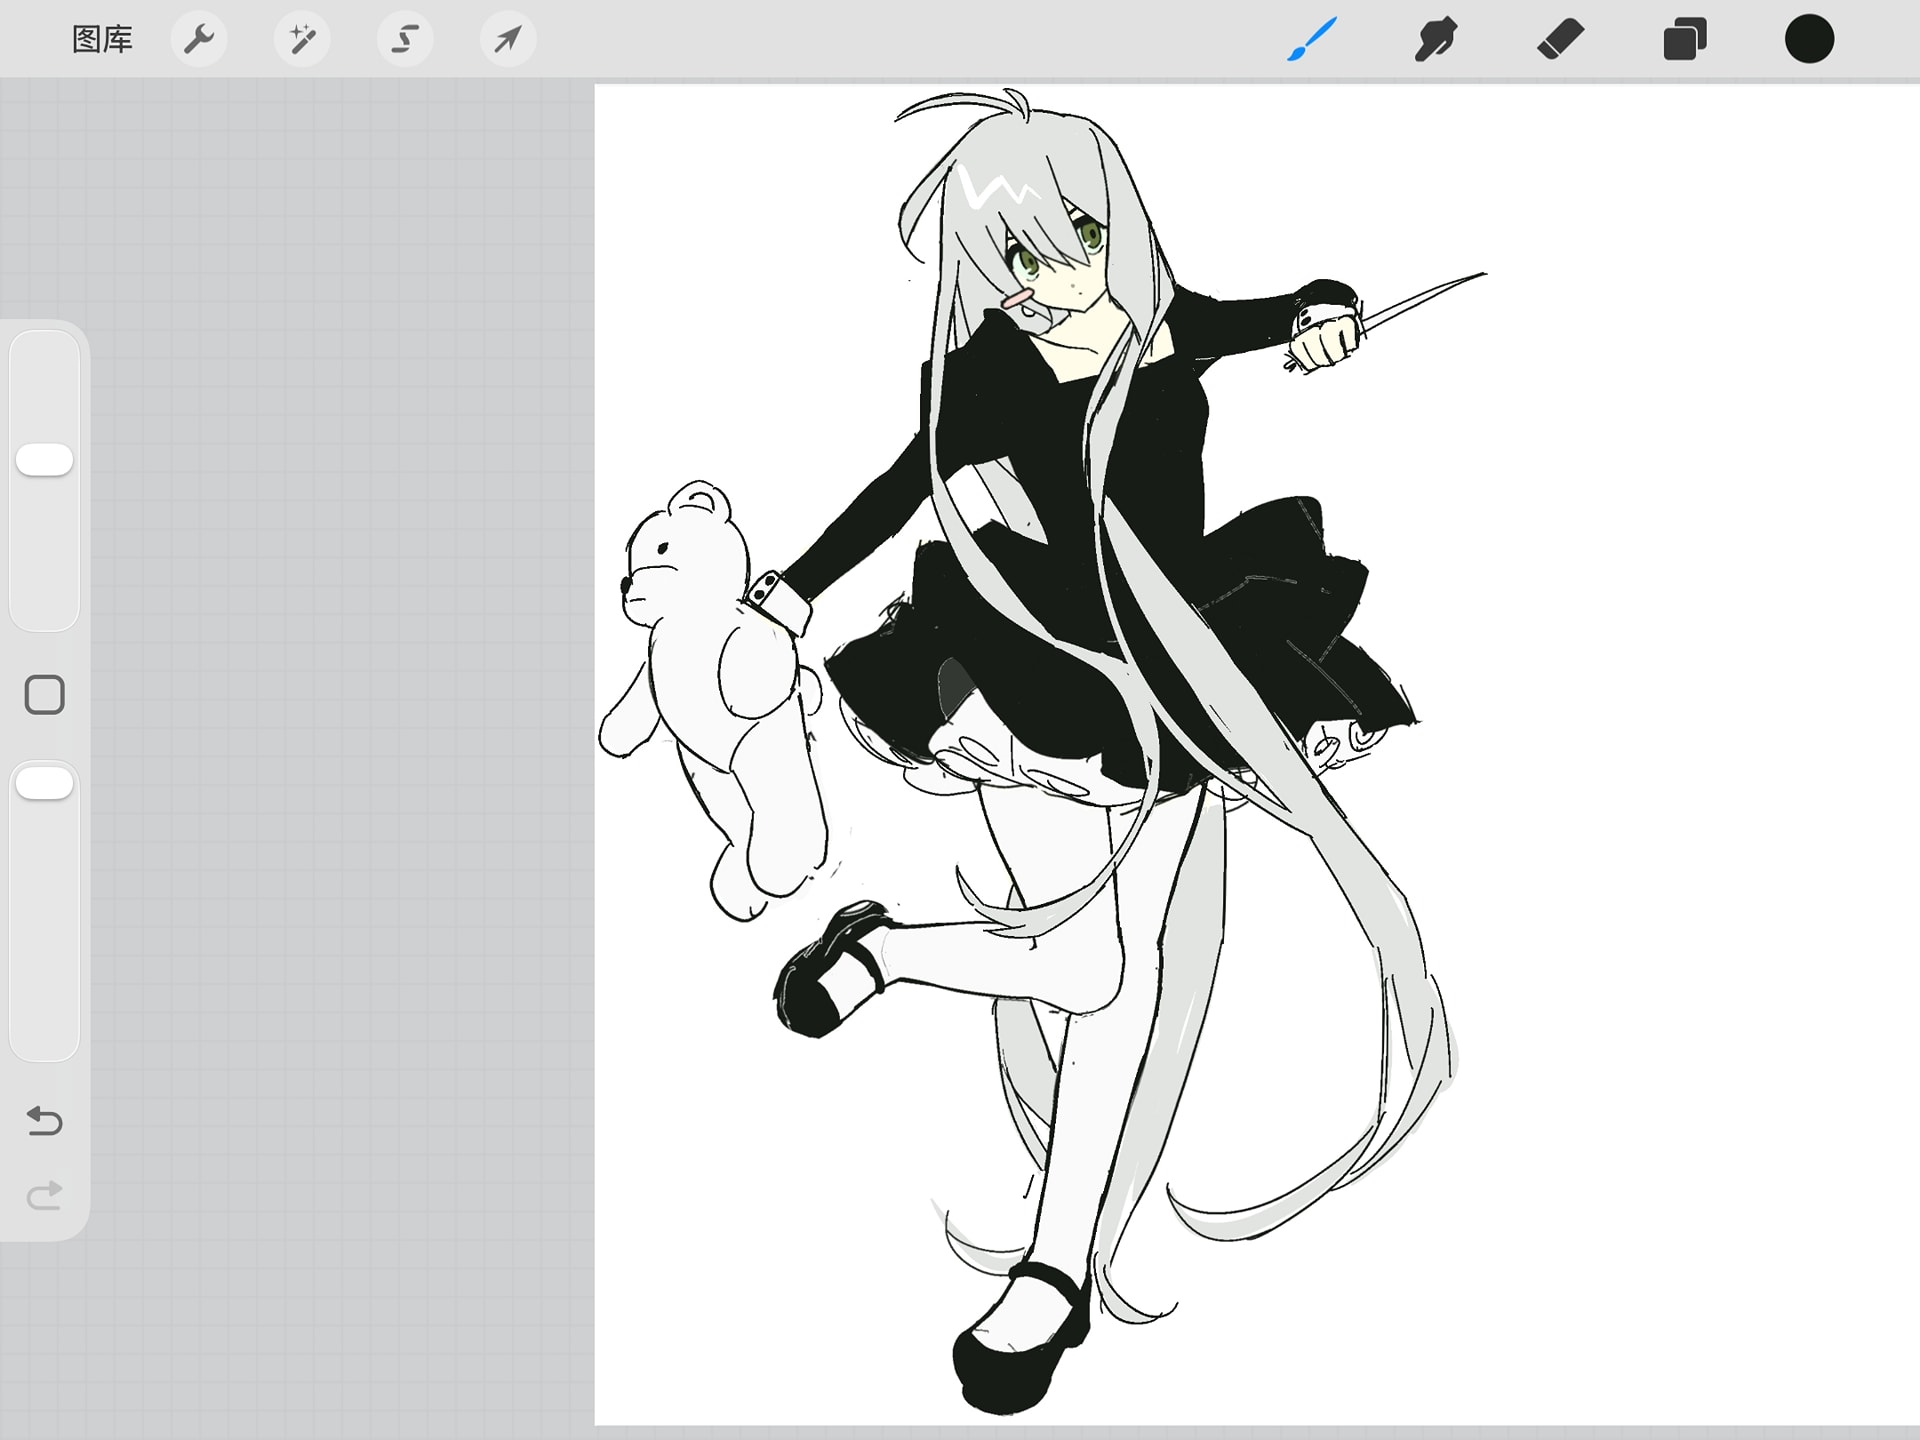Open the Gallery (图库) view
The width and height of the screenshot is (1920, 1440).
click(x=102, y=40)
